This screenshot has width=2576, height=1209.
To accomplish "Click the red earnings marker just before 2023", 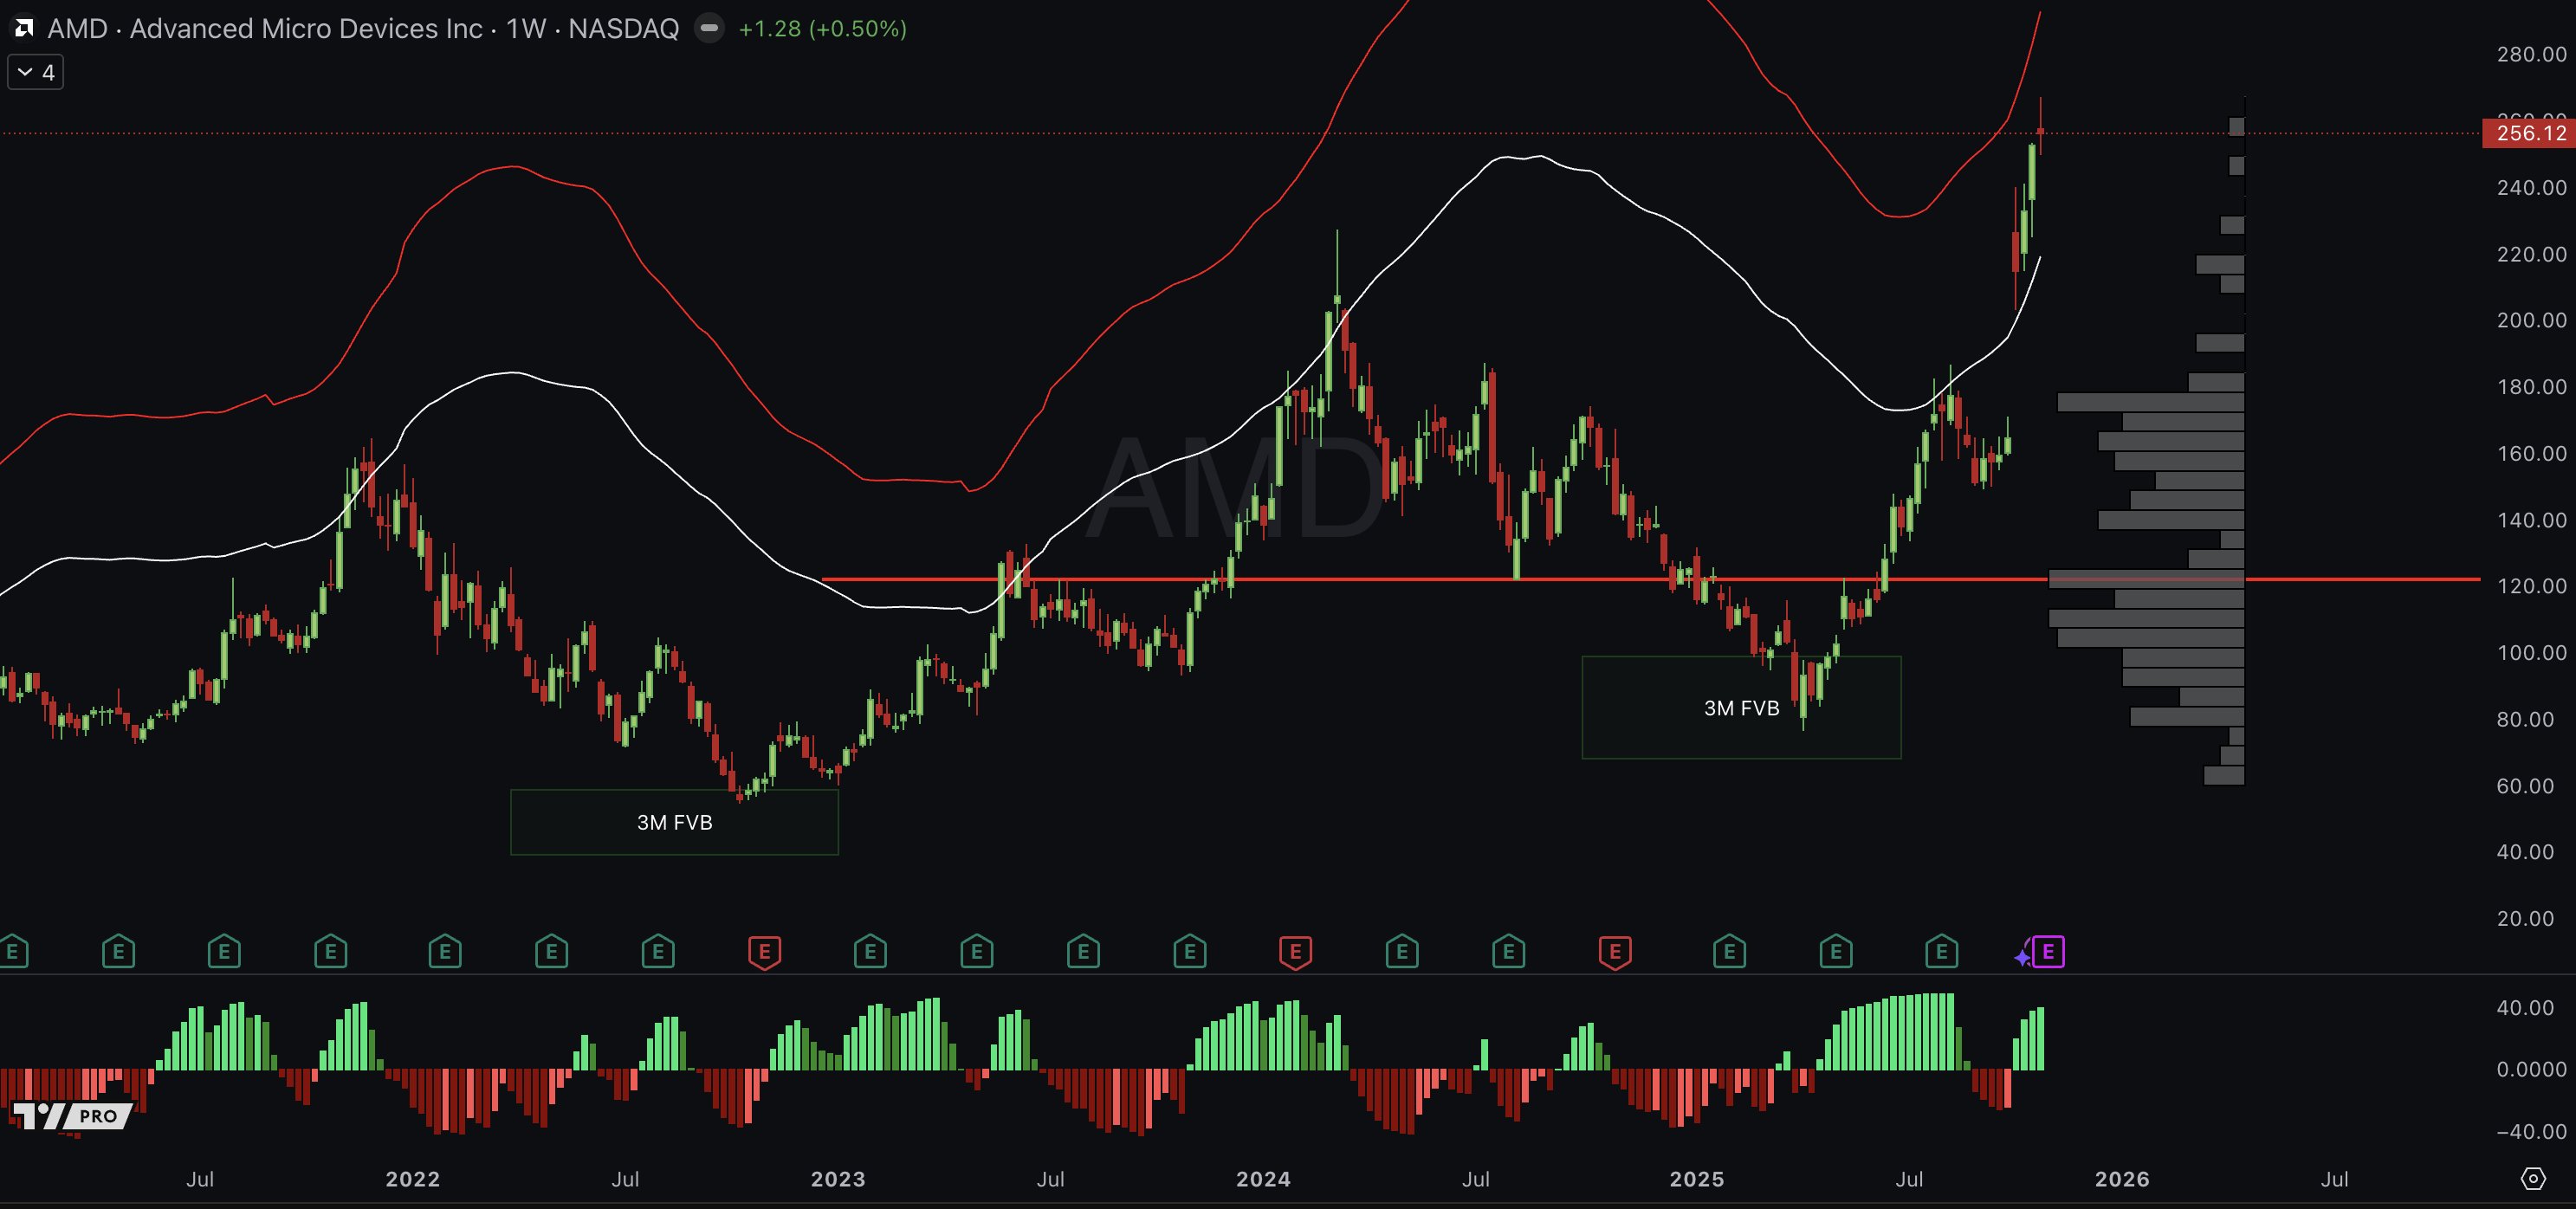I will (764, 951).
